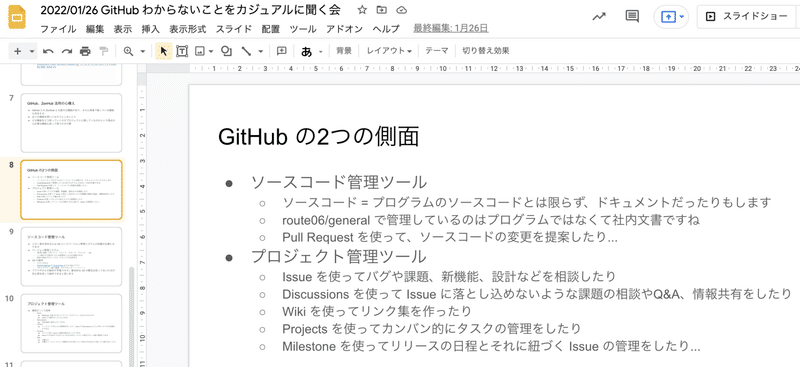Insert a shape
This screenshot has height=367, width=800.
click(227, 51)
